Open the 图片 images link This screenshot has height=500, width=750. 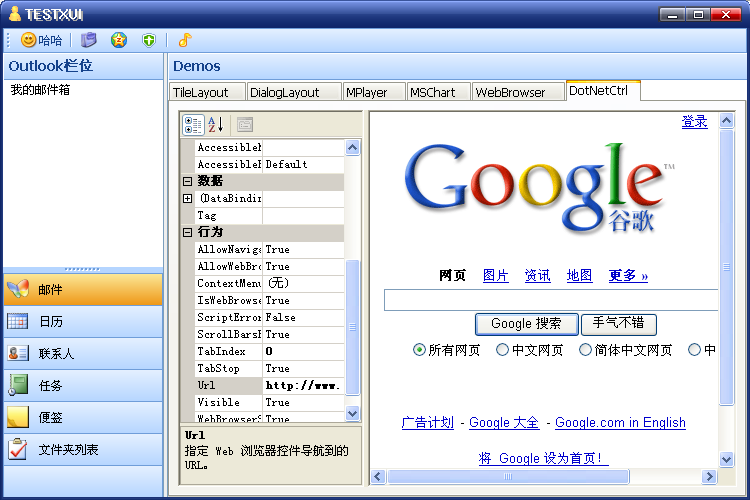pos(496,276)
